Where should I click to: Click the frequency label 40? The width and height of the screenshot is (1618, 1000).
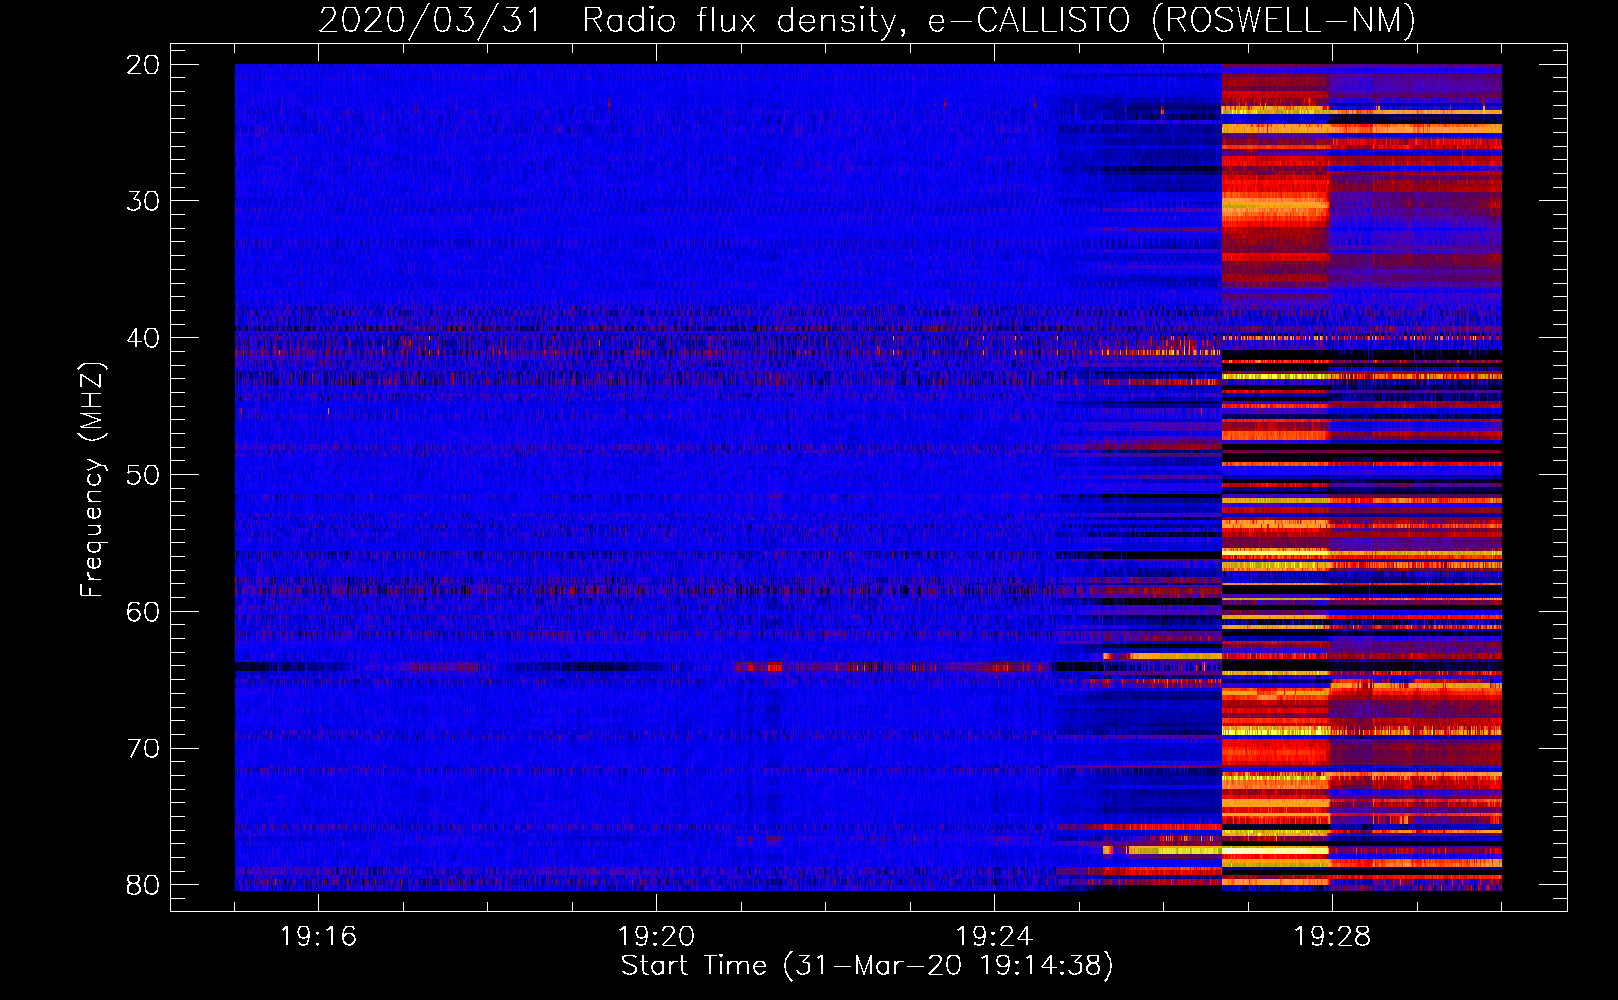(144, 338)
